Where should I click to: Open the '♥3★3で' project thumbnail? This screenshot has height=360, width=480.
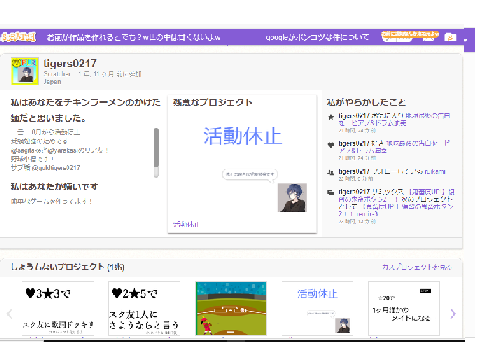58,308
